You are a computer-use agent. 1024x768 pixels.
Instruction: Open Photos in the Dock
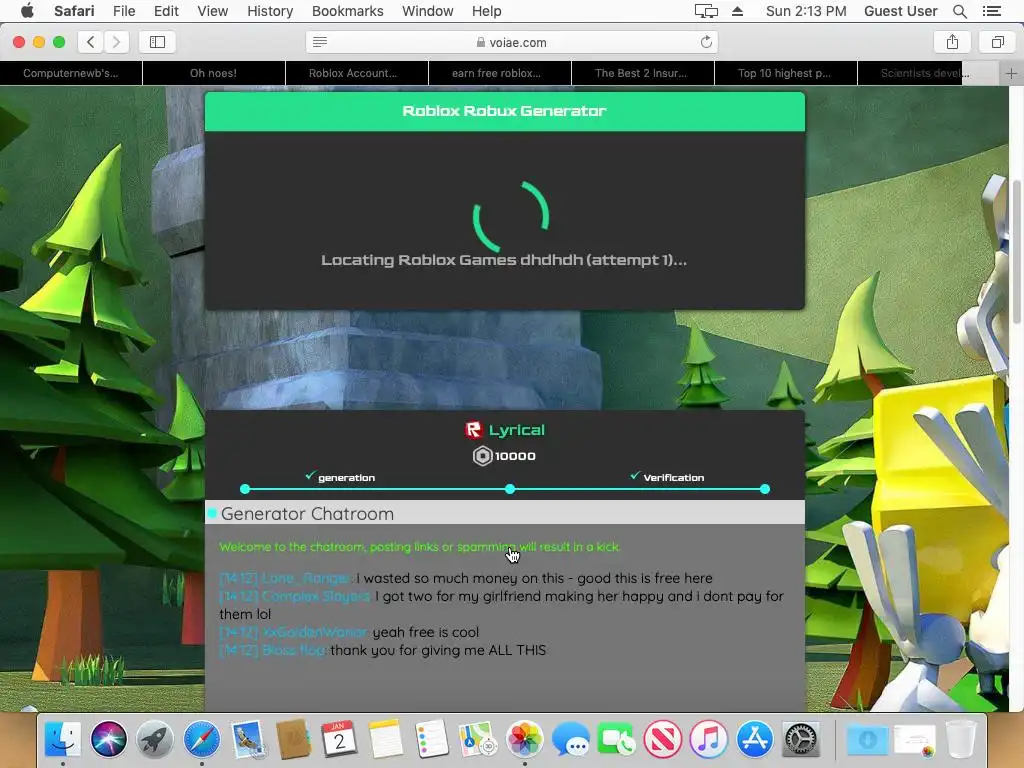point(524,739)
